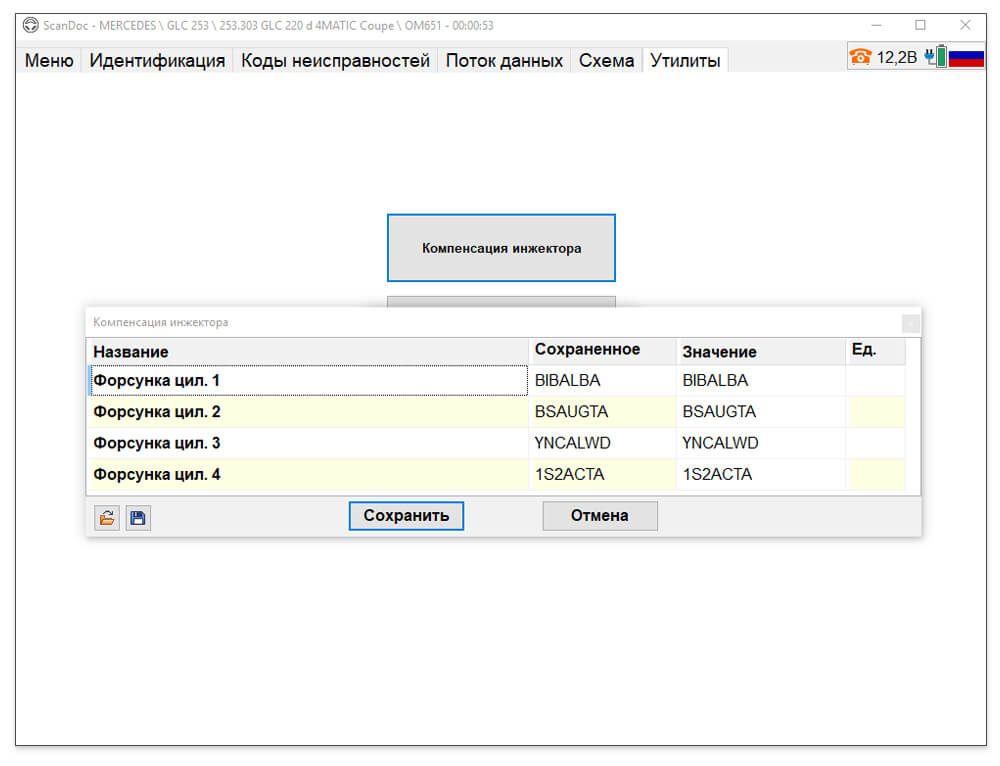Click the open folder icon in dialog
Image resolution: width=1000 pixels, height=766 pixels.
(107, 517)
